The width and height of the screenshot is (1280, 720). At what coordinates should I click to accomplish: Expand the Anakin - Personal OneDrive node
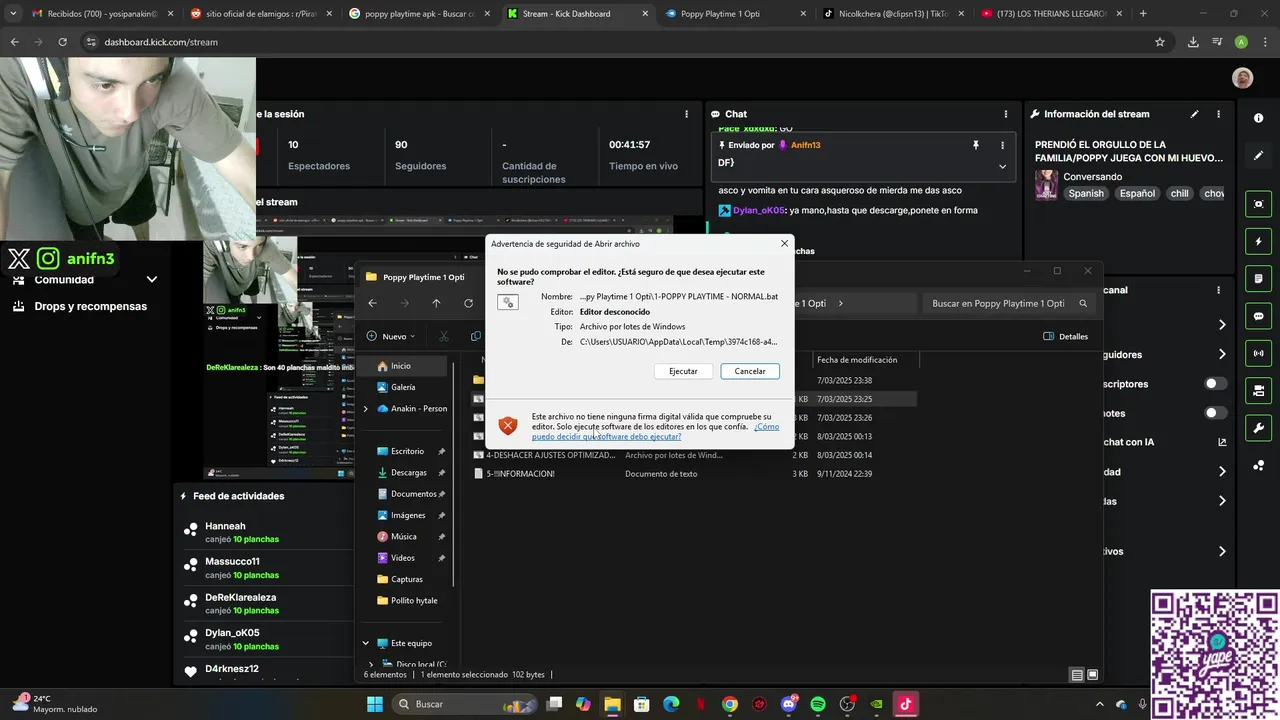pos(366,408)
